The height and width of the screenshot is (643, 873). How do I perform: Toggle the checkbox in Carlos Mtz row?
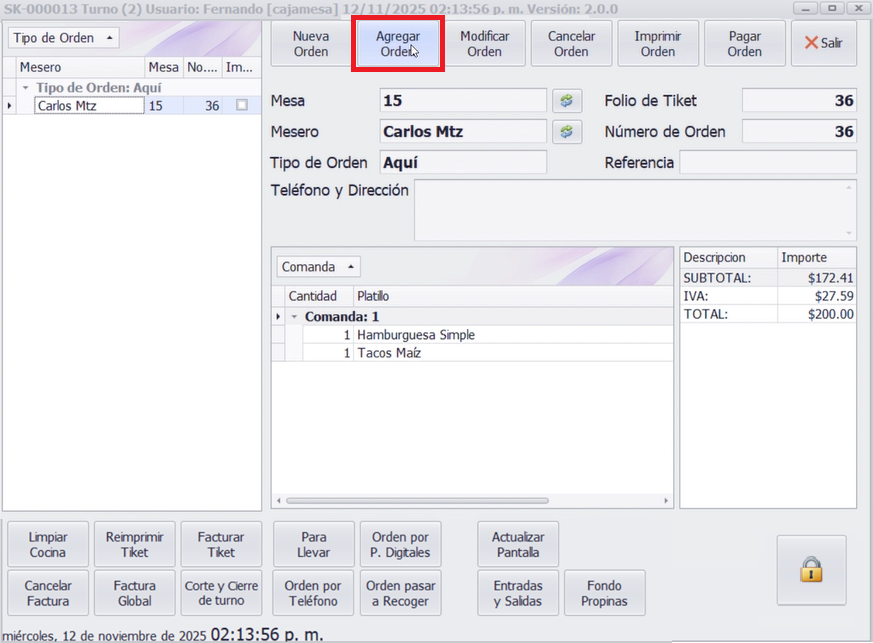pos(242,105)
